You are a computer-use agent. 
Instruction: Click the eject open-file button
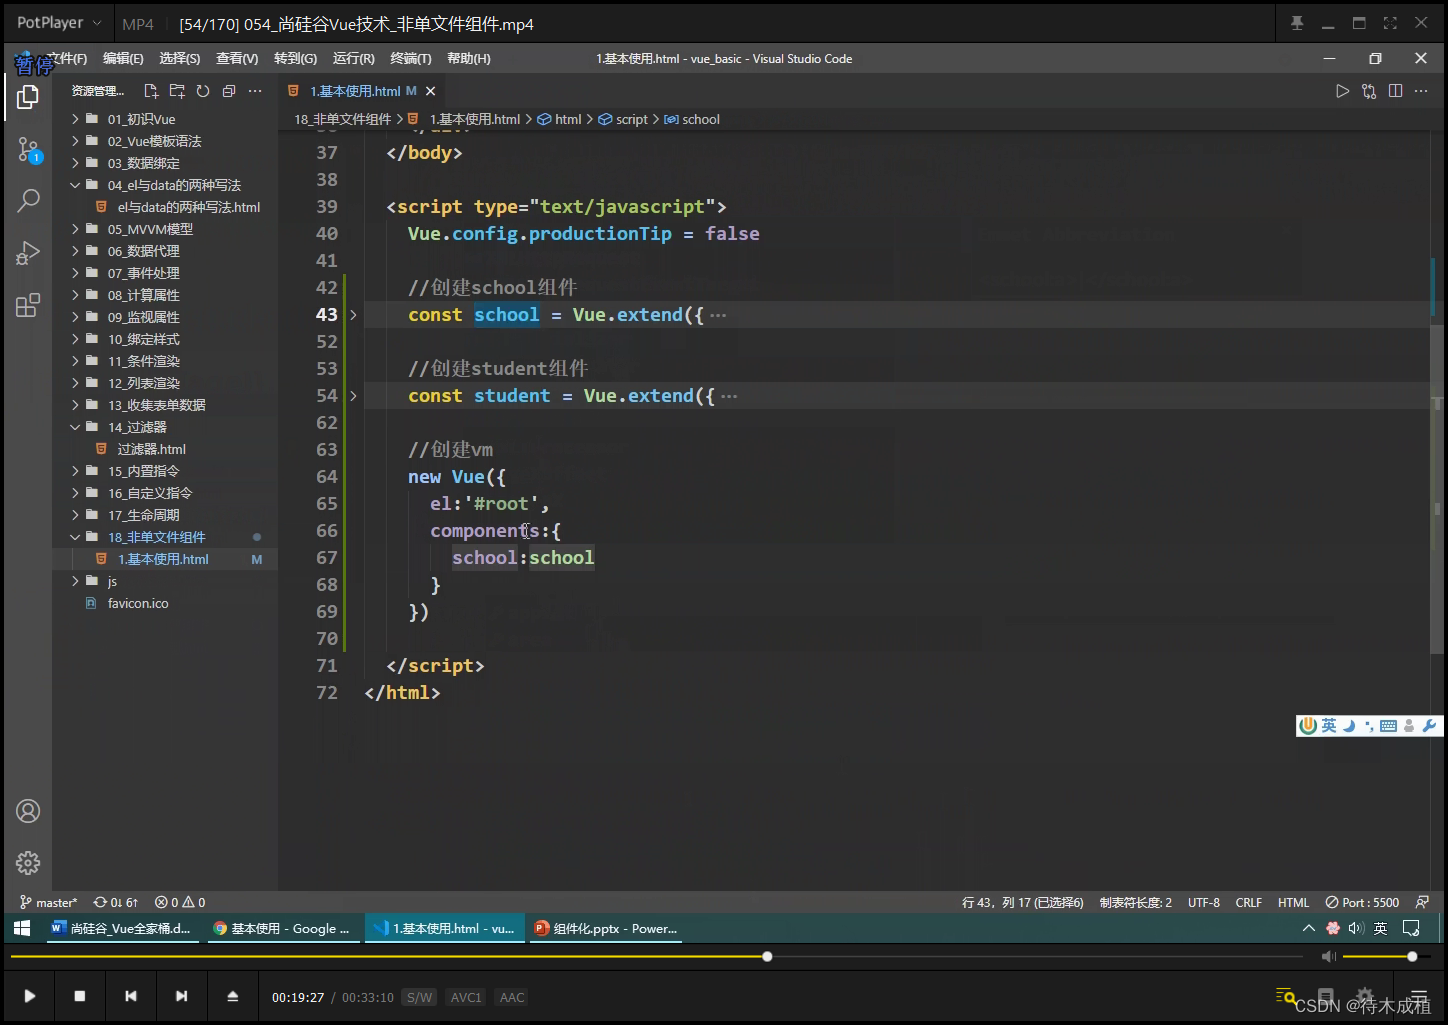point(232,996)
